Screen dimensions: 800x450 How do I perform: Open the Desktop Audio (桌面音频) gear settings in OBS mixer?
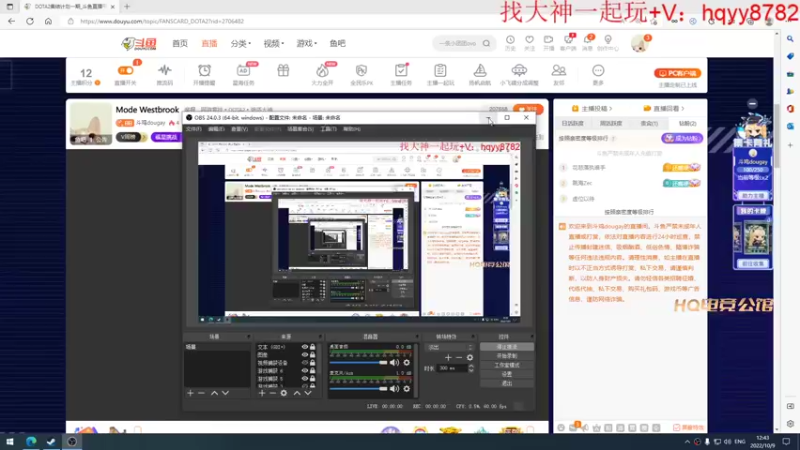[x=407, y=363]
